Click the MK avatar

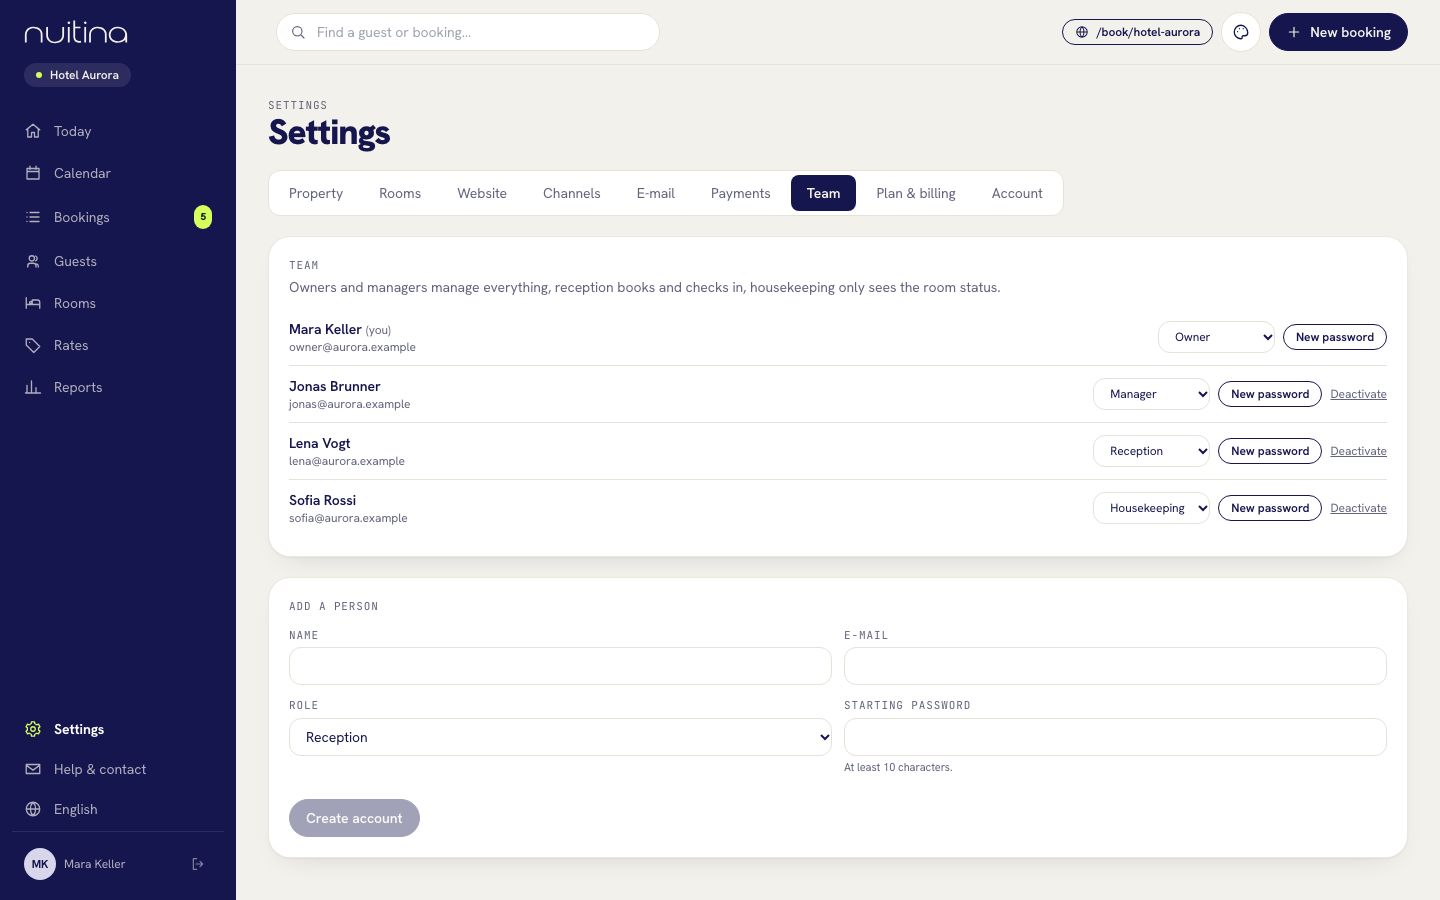tap(40, 864)
